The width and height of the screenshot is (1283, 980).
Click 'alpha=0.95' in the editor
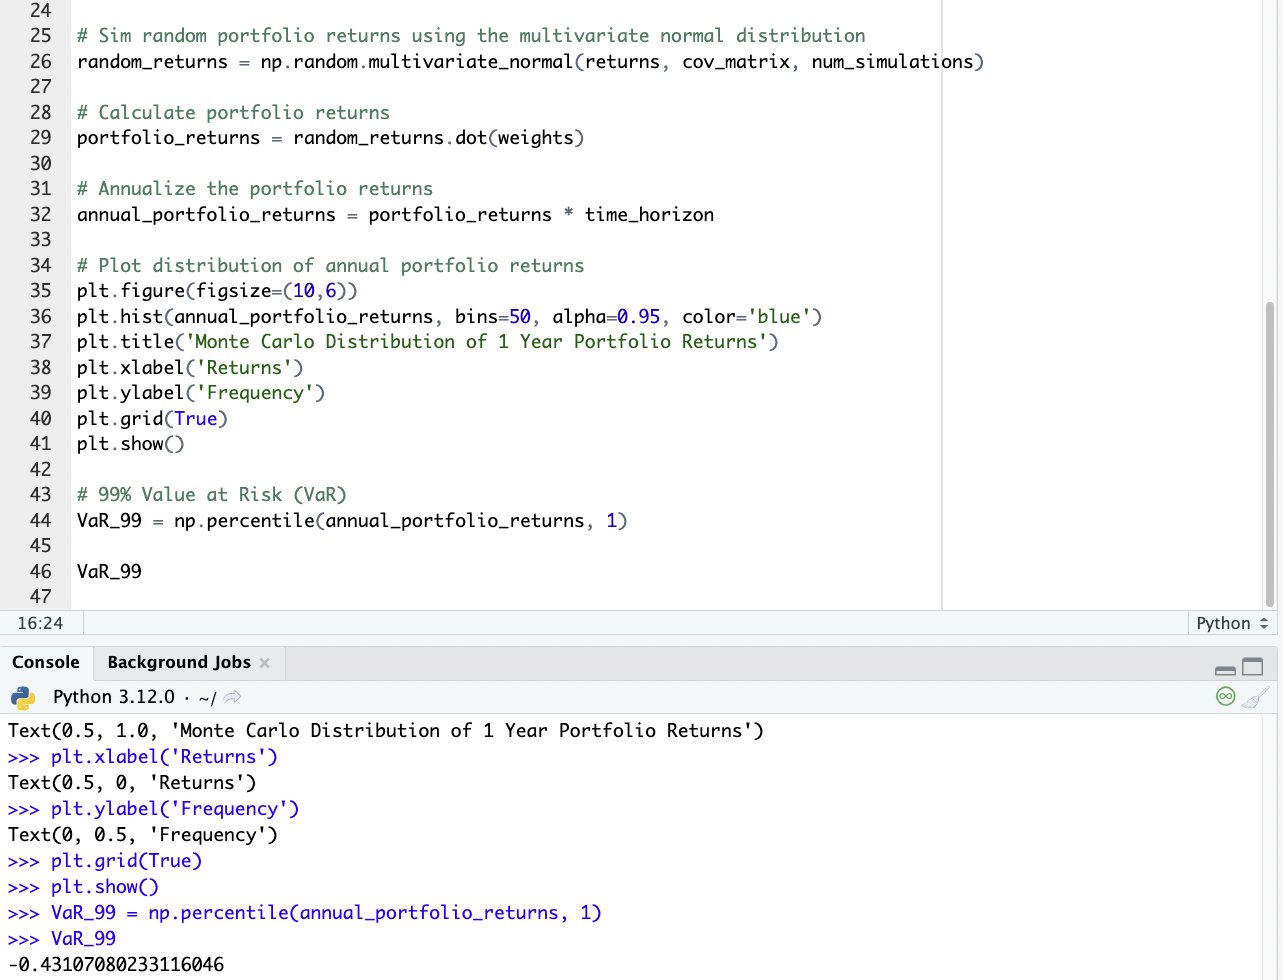(x=606, y=317)
